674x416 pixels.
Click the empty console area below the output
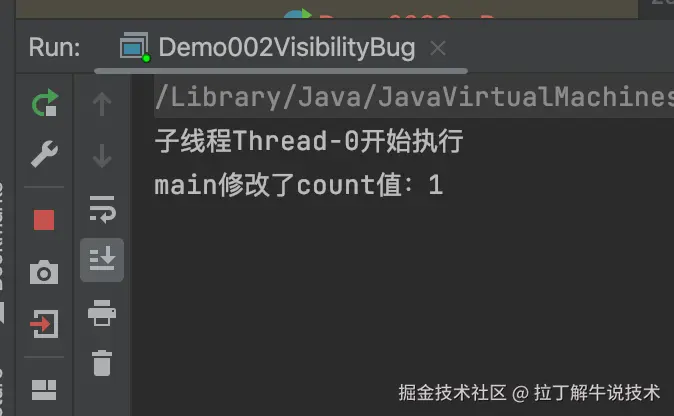coord(402,292)
